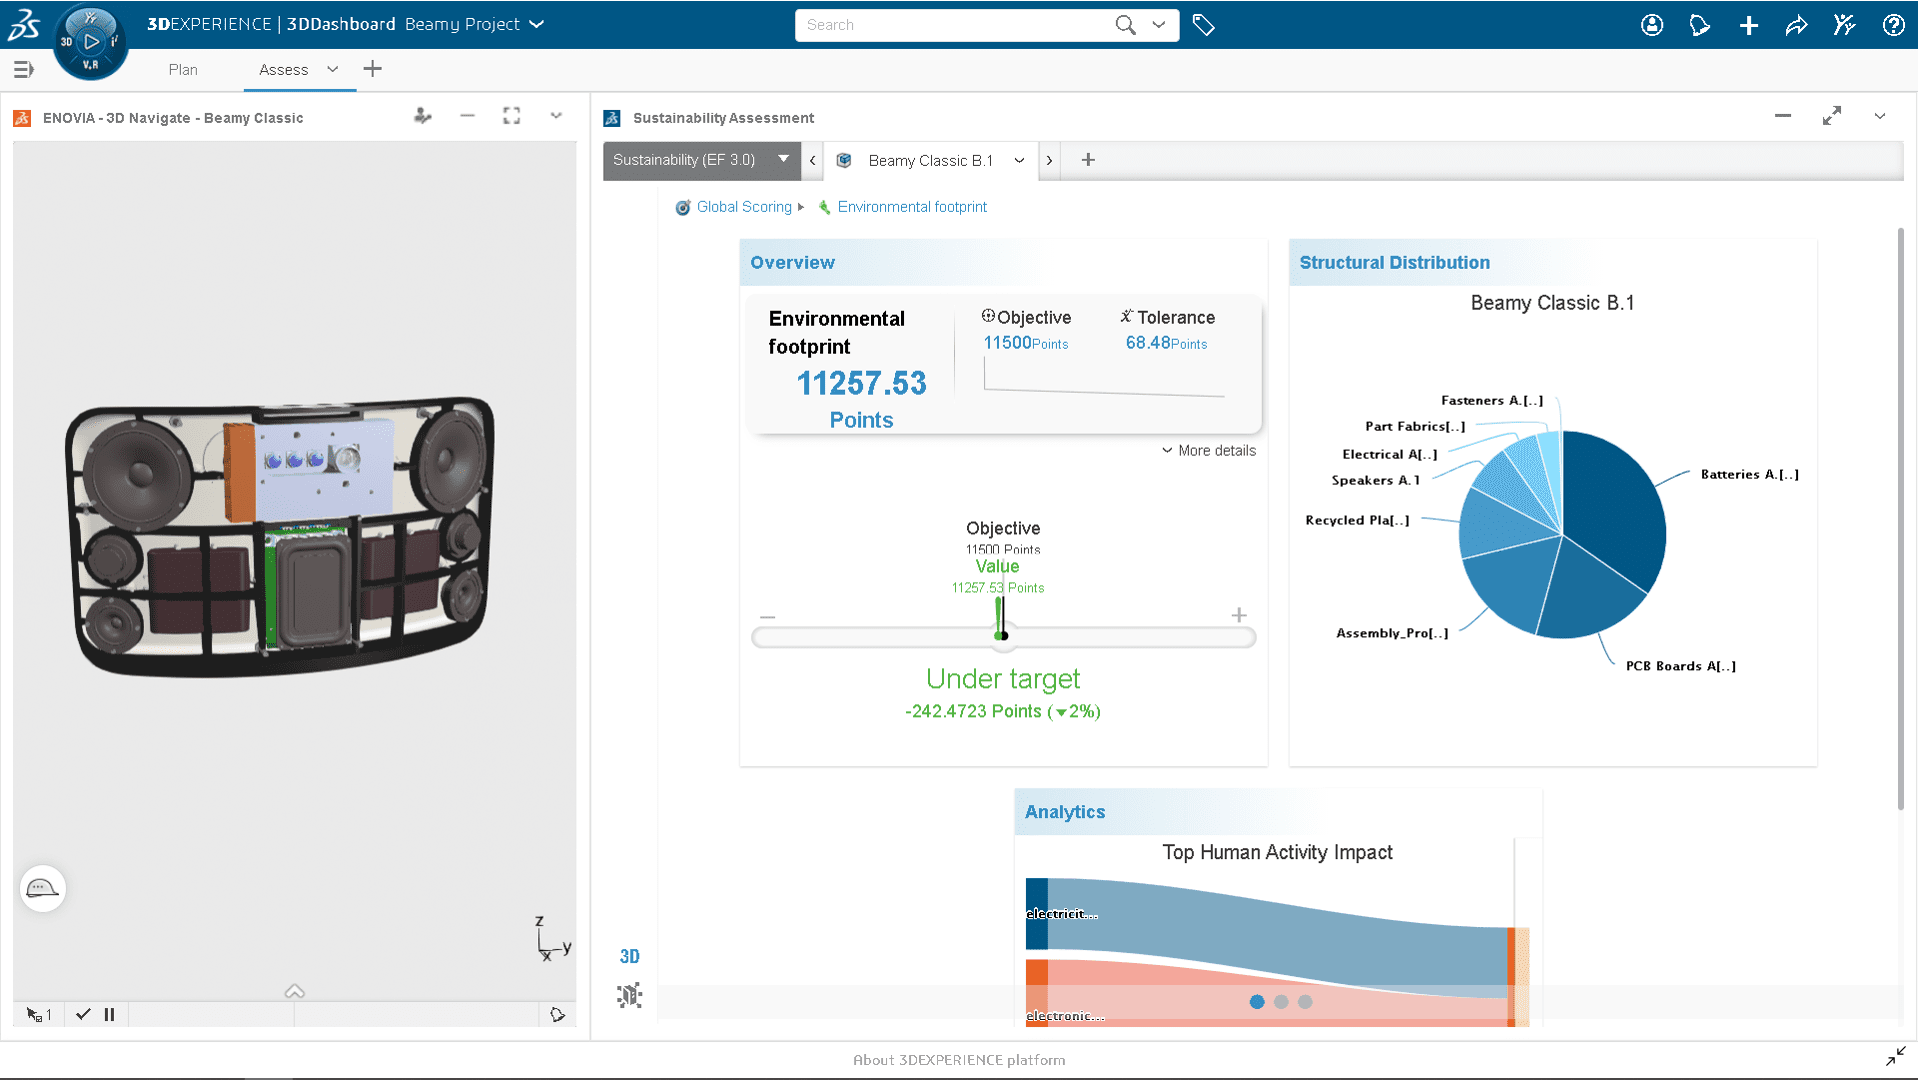The height and width of the screenshot is (1080, 1920).
Task: Click the bookmark/tags icon in toolbar
Action: (1203, 24)
